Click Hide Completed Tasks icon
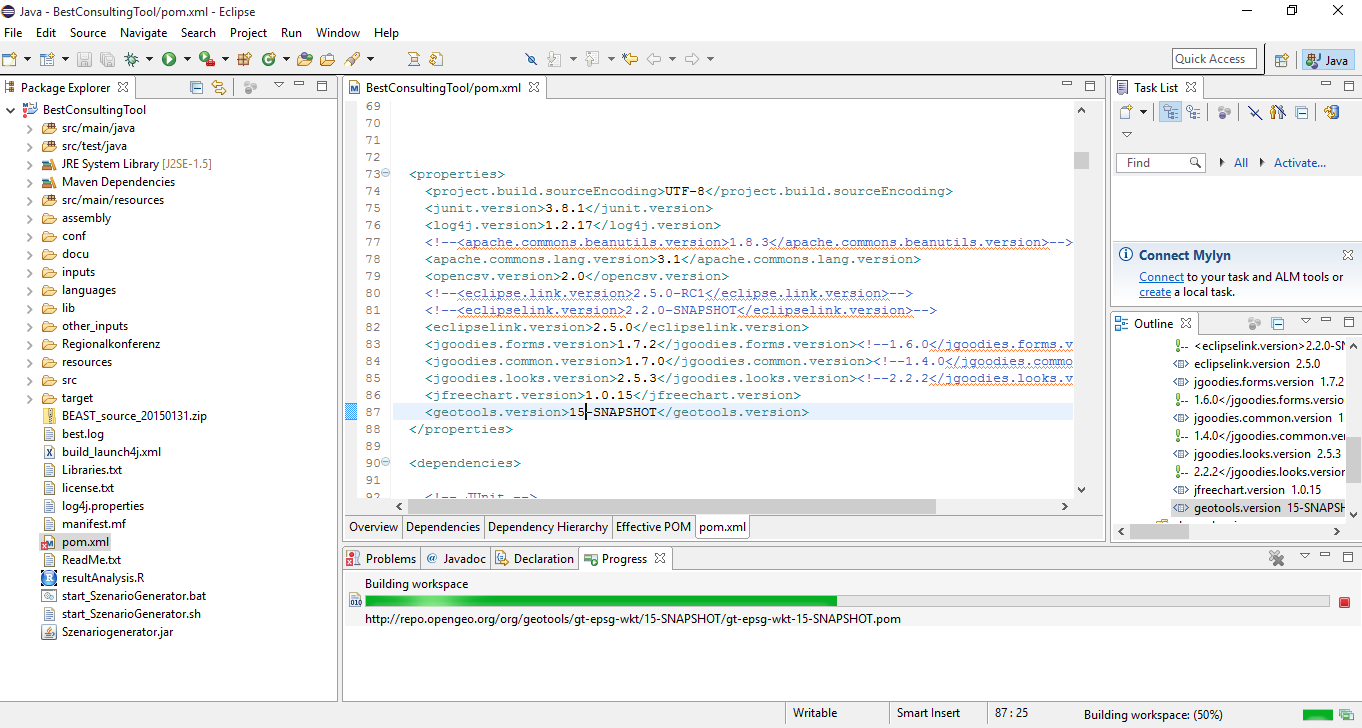The height and width of the screenshot is (728, 1362). click(x=1254, y=112)
